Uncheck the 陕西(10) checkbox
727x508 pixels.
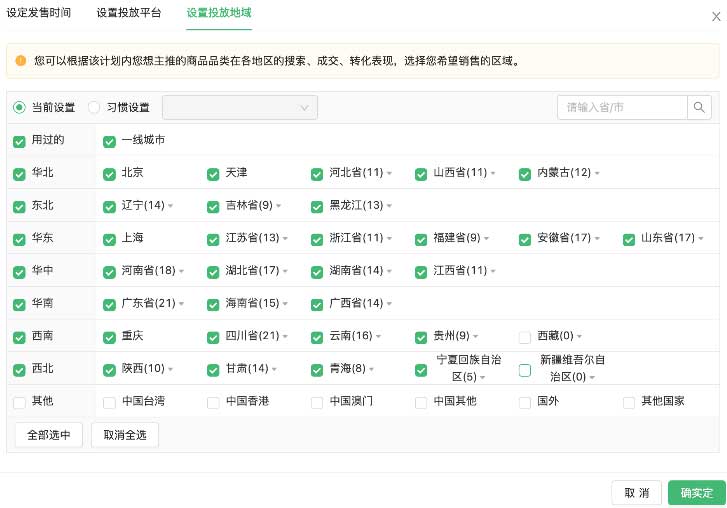109,370
